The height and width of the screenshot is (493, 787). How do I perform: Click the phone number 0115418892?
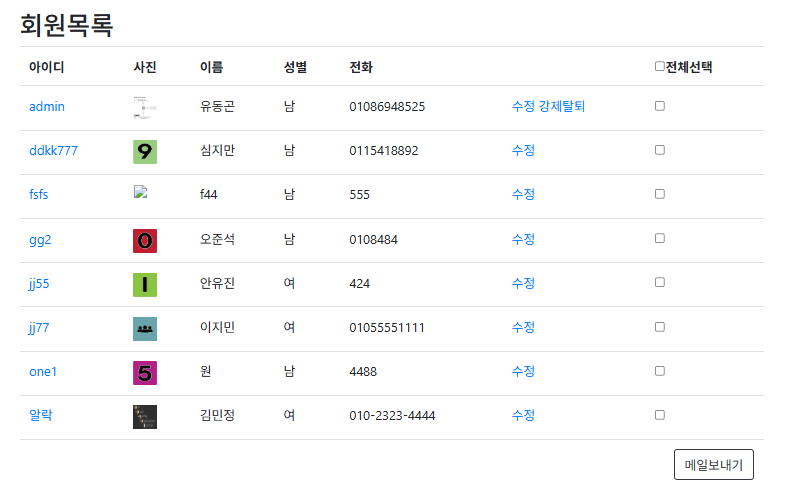(x=383, y=151)
